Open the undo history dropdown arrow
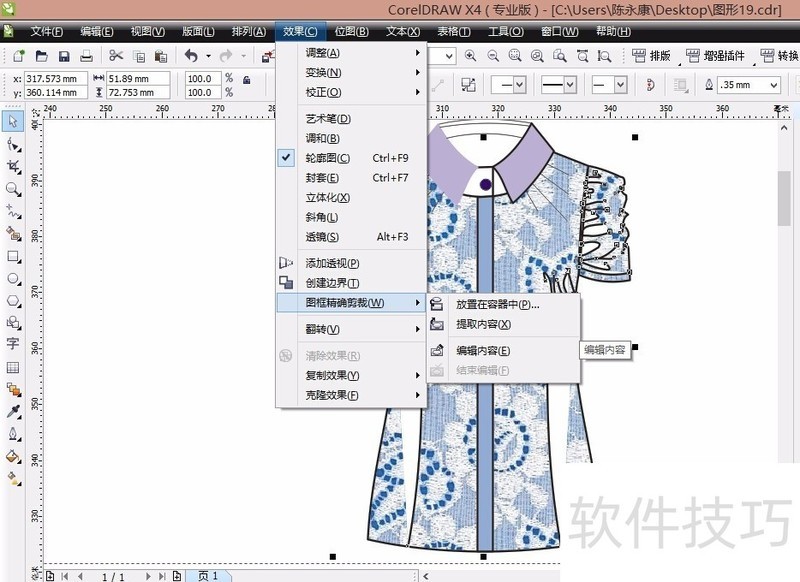The height and width of the screenshot is (582, 800). coord(206,56)
